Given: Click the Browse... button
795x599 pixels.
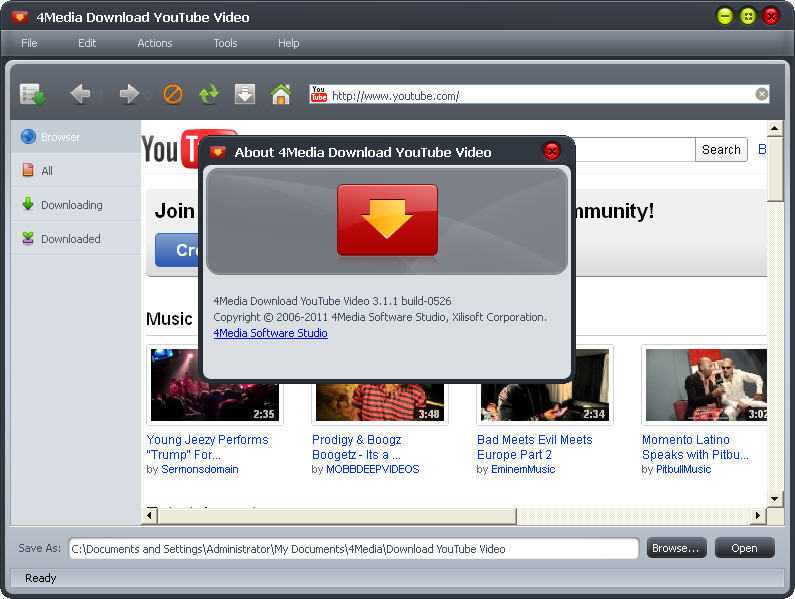Looking at the screenshot, I should pos(676,548).
